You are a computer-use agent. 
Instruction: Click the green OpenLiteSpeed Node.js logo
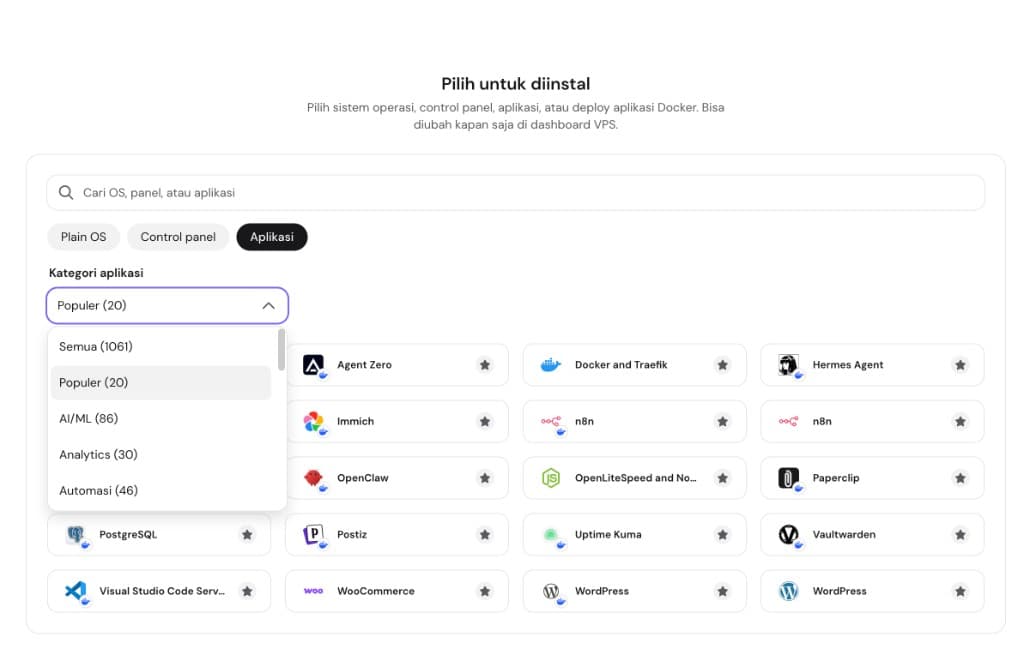pos(551,478)
